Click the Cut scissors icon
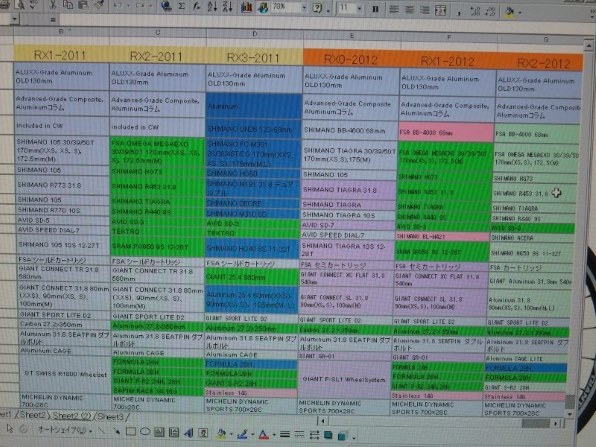 pyautogui.click(x=53, y=5)
